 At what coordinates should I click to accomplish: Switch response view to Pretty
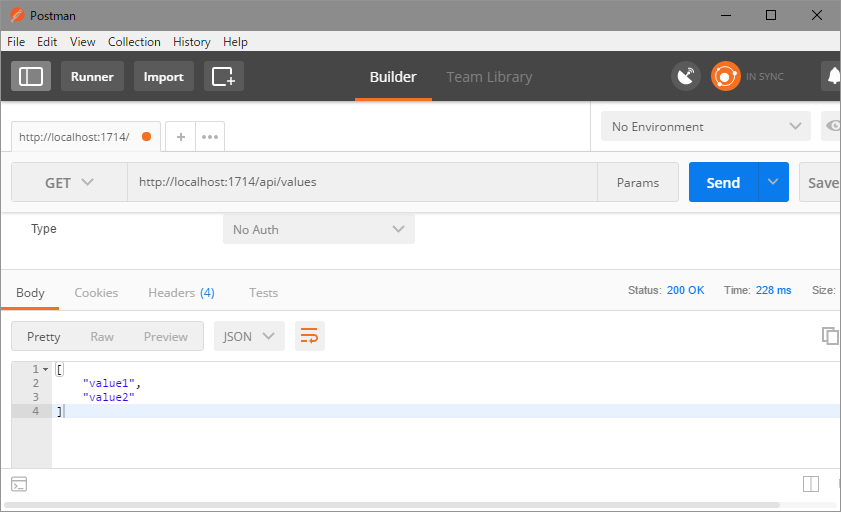(43, 336)
